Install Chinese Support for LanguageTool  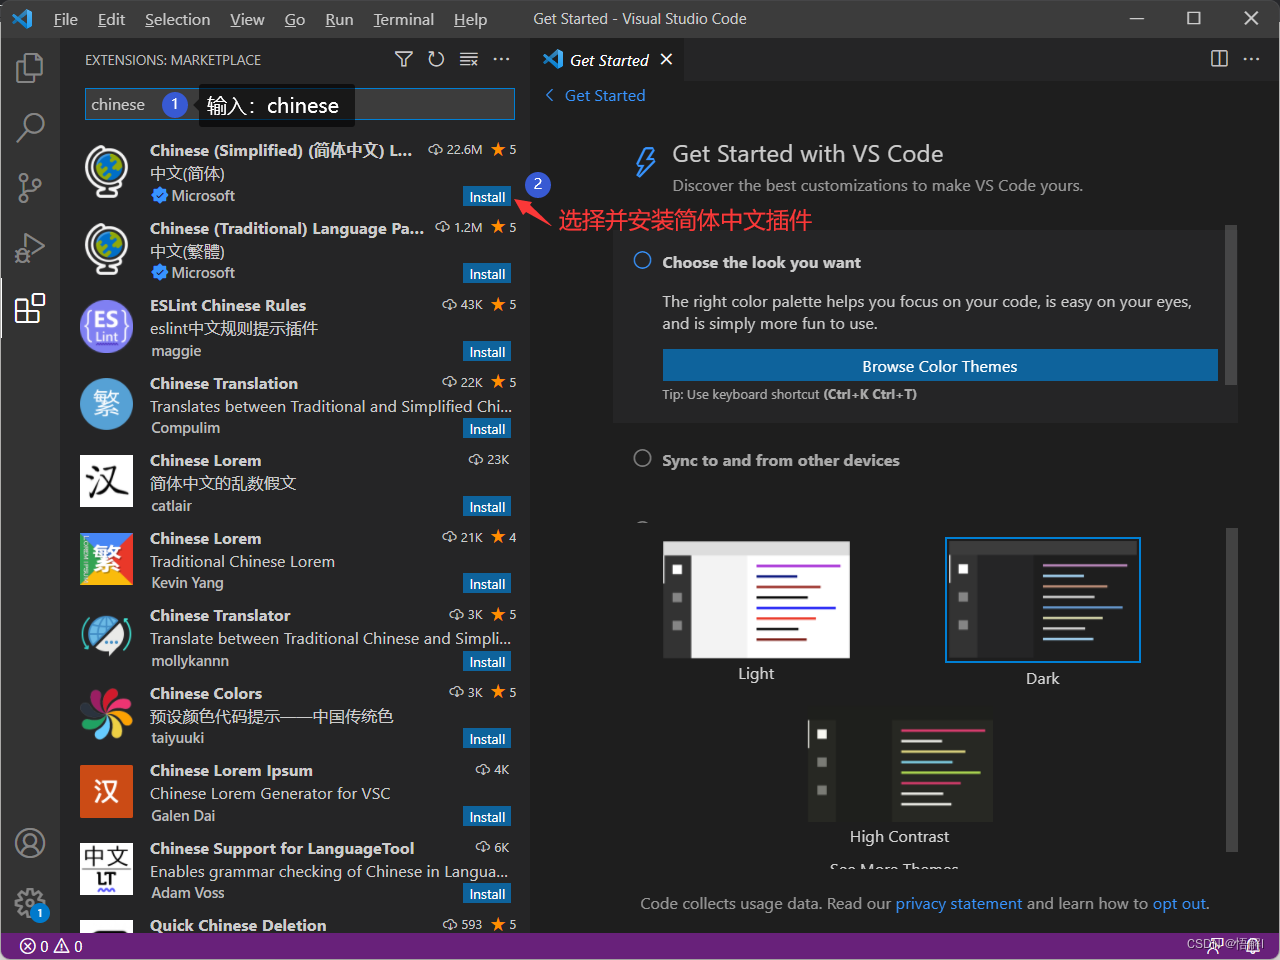487,894
